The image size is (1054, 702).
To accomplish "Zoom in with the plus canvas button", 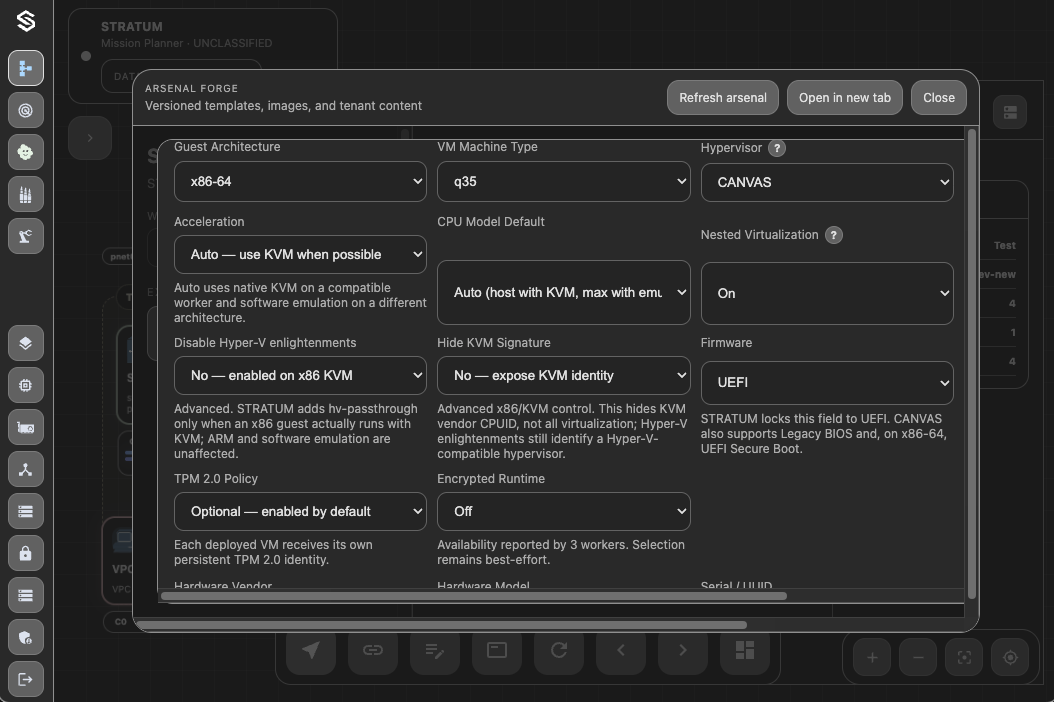I will (872, 658).
